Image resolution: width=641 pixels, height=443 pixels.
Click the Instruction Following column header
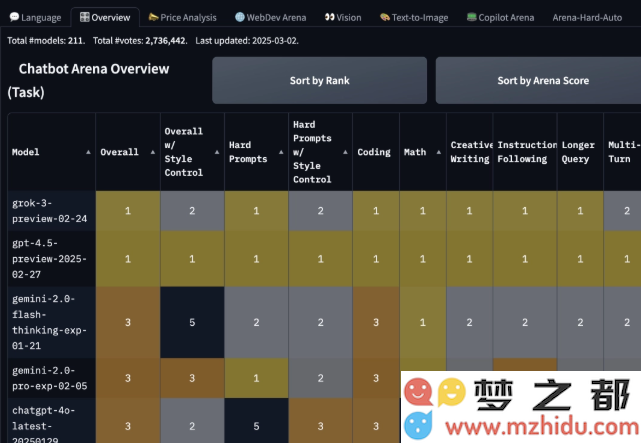pyautogui.click(x=525, y=152)
